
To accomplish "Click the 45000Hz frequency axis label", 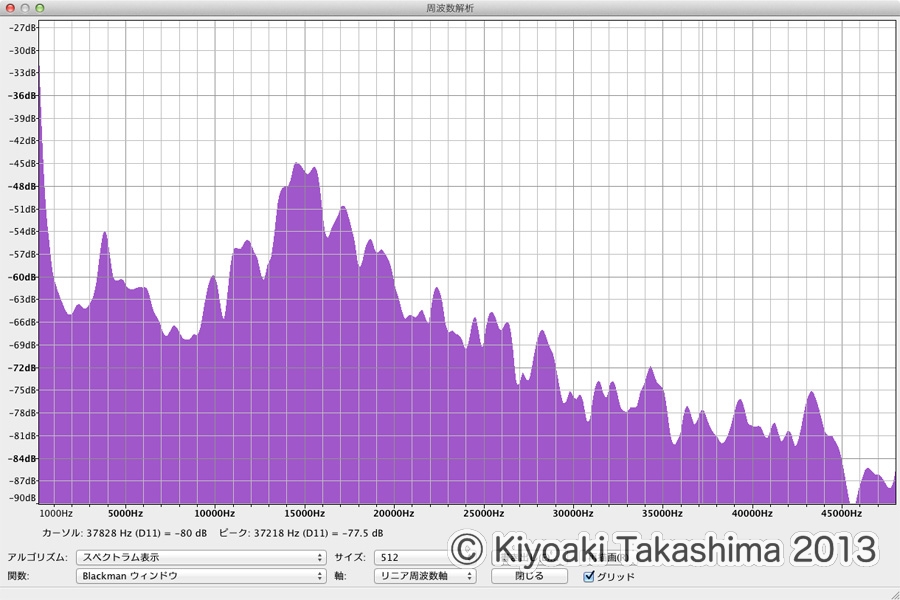I will click(841, 513).
